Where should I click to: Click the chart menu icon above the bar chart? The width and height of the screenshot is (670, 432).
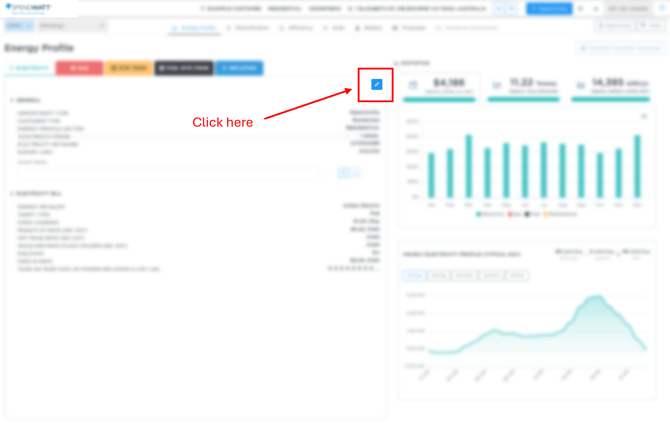[x=643, y=116]
